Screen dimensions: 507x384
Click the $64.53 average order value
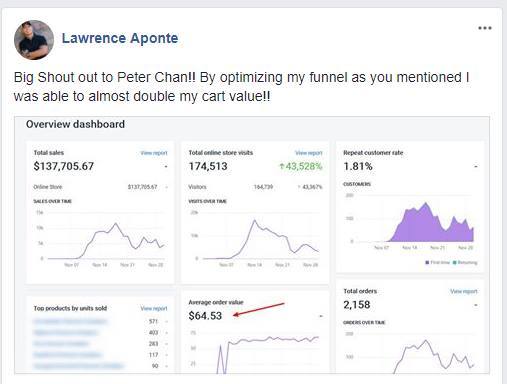205,316
